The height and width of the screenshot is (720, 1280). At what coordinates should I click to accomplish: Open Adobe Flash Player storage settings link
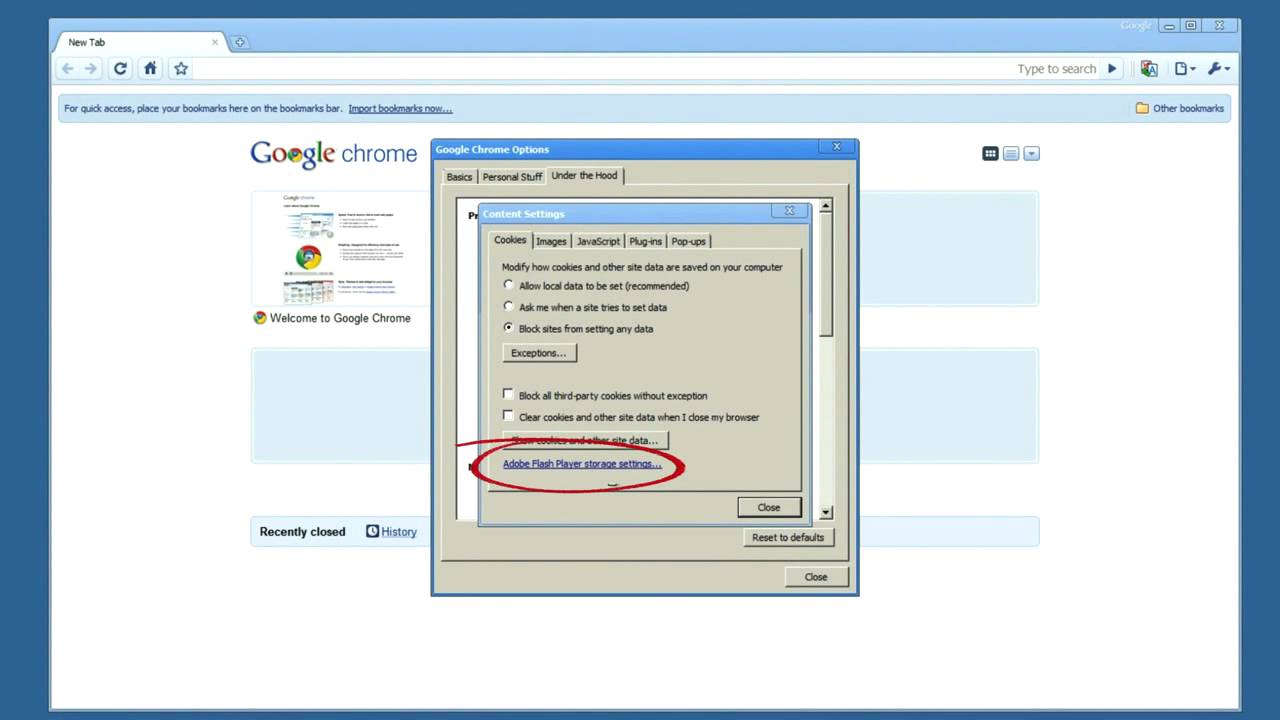coord(582,464)
